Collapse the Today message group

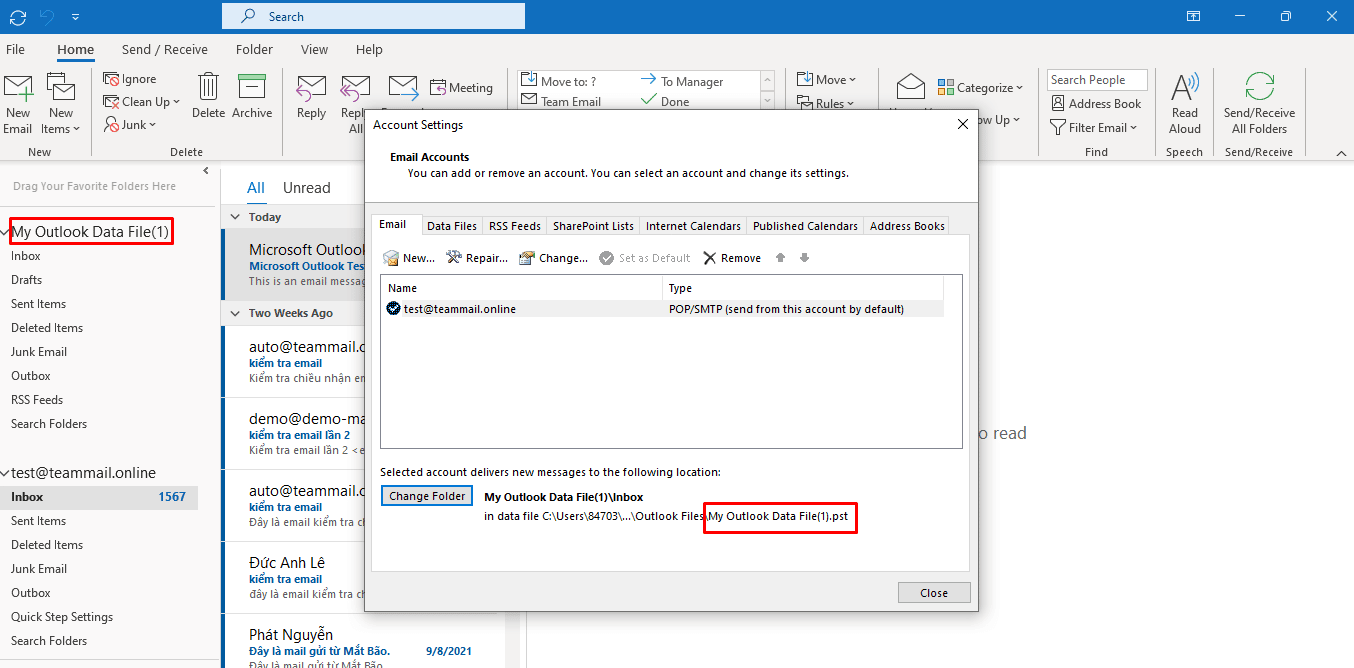click(235, 217)
